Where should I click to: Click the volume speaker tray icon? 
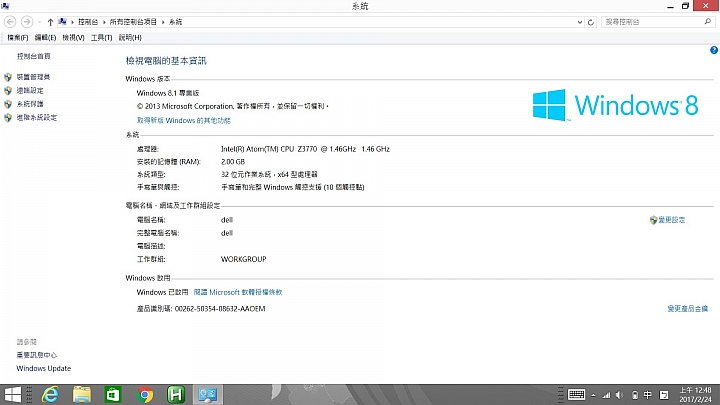click(619, 395)
